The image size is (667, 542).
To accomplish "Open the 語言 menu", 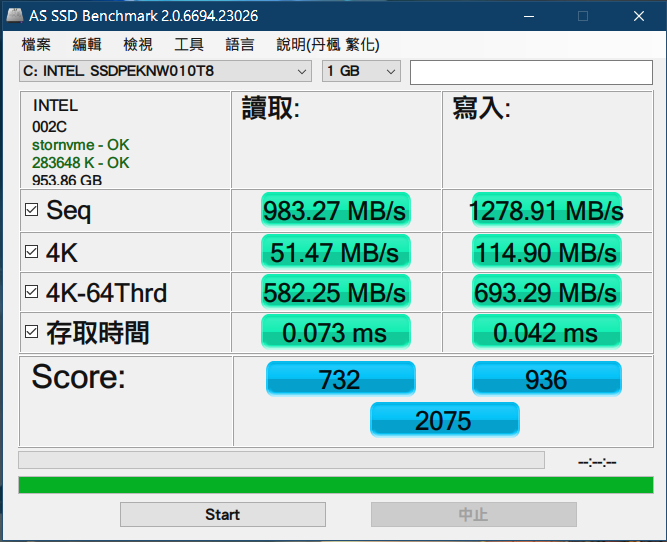I will point(240,44).
